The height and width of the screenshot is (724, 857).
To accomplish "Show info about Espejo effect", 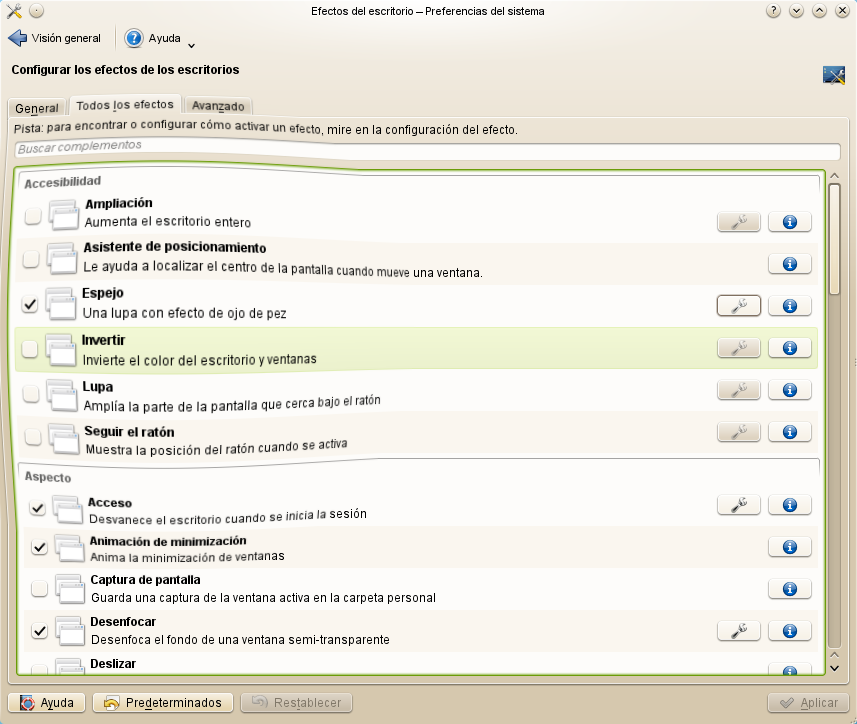I will pyautogui.click(x=789, y=306).
